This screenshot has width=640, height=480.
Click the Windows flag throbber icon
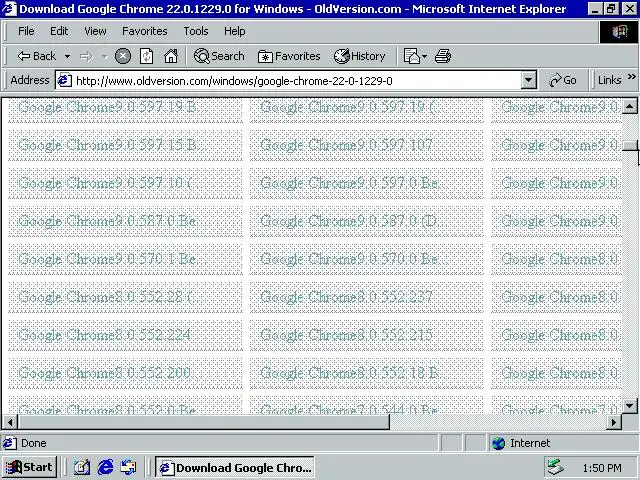tap(618, 32)
